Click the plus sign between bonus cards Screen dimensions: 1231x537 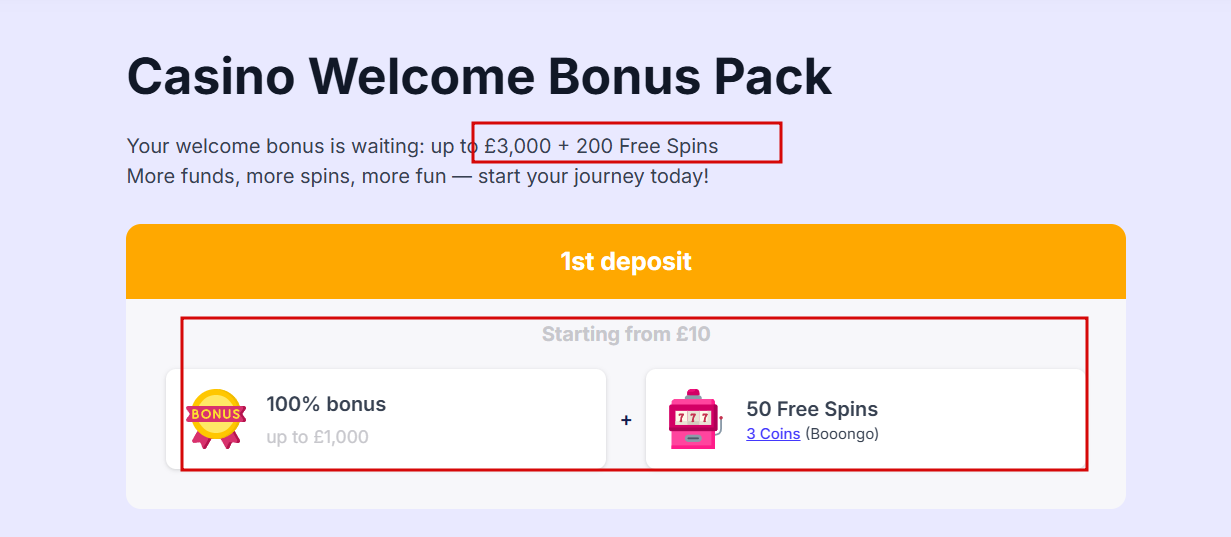coord(626,420)
